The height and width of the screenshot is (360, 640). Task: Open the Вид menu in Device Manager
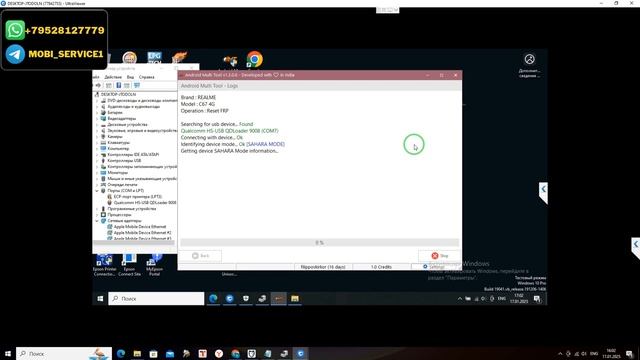(130, 77)
